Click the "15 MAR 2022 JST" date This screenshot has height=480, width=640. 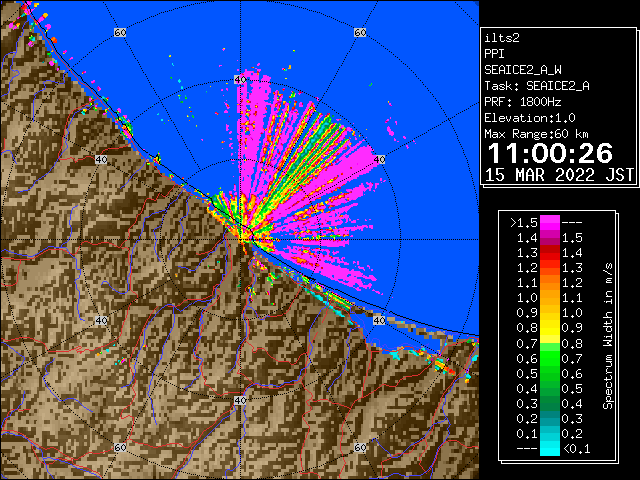tap(559, 175)
